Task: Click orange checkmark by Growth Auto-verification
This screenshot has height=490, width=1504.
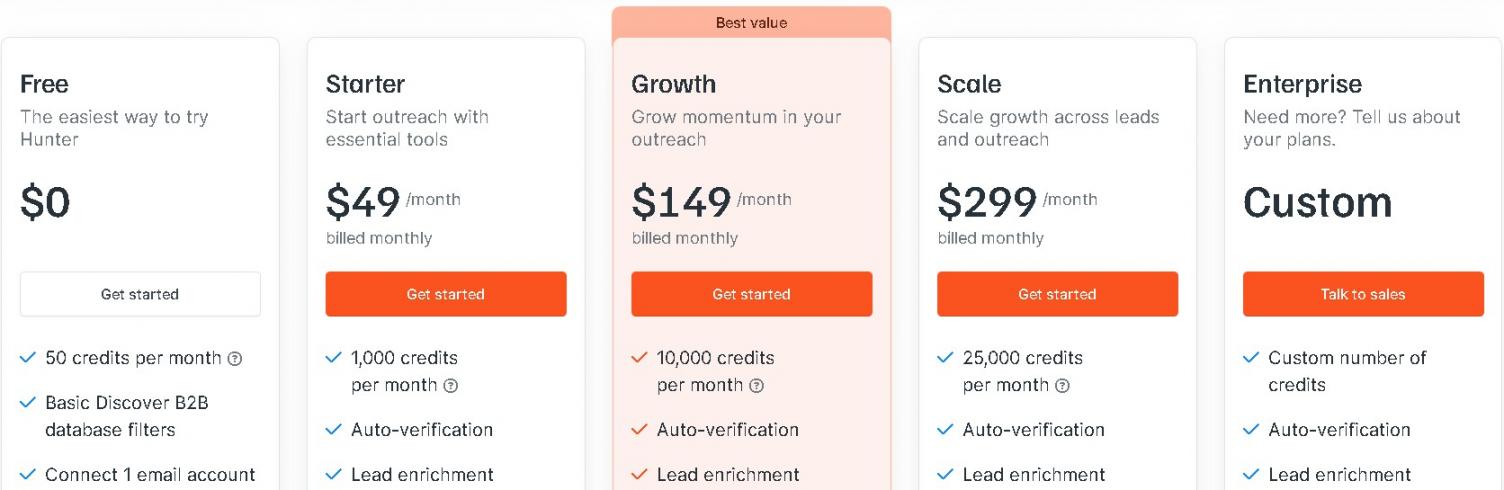Action: (x=640, y=430)
